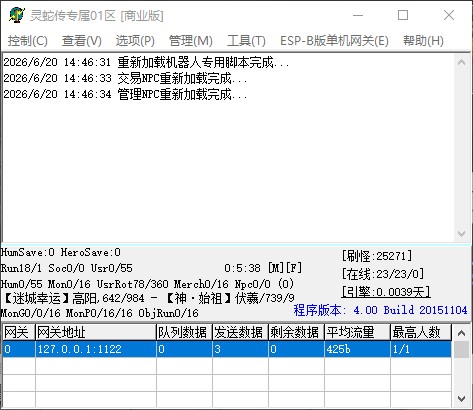
Task: Open the 管理(M) menu
Action: point(191,41)
